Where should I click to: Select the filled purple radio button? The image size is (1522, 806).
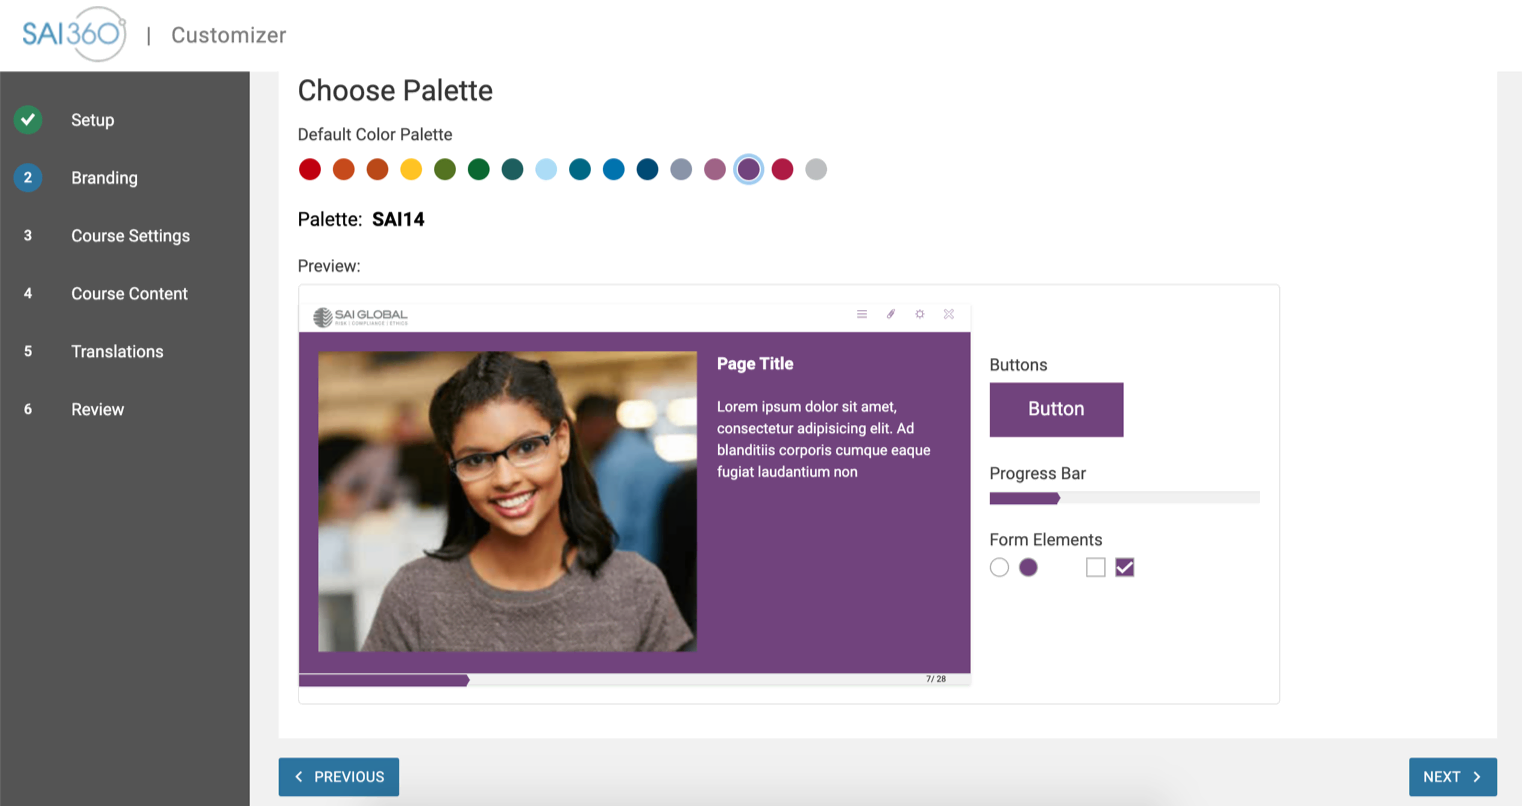(1028, 568)
